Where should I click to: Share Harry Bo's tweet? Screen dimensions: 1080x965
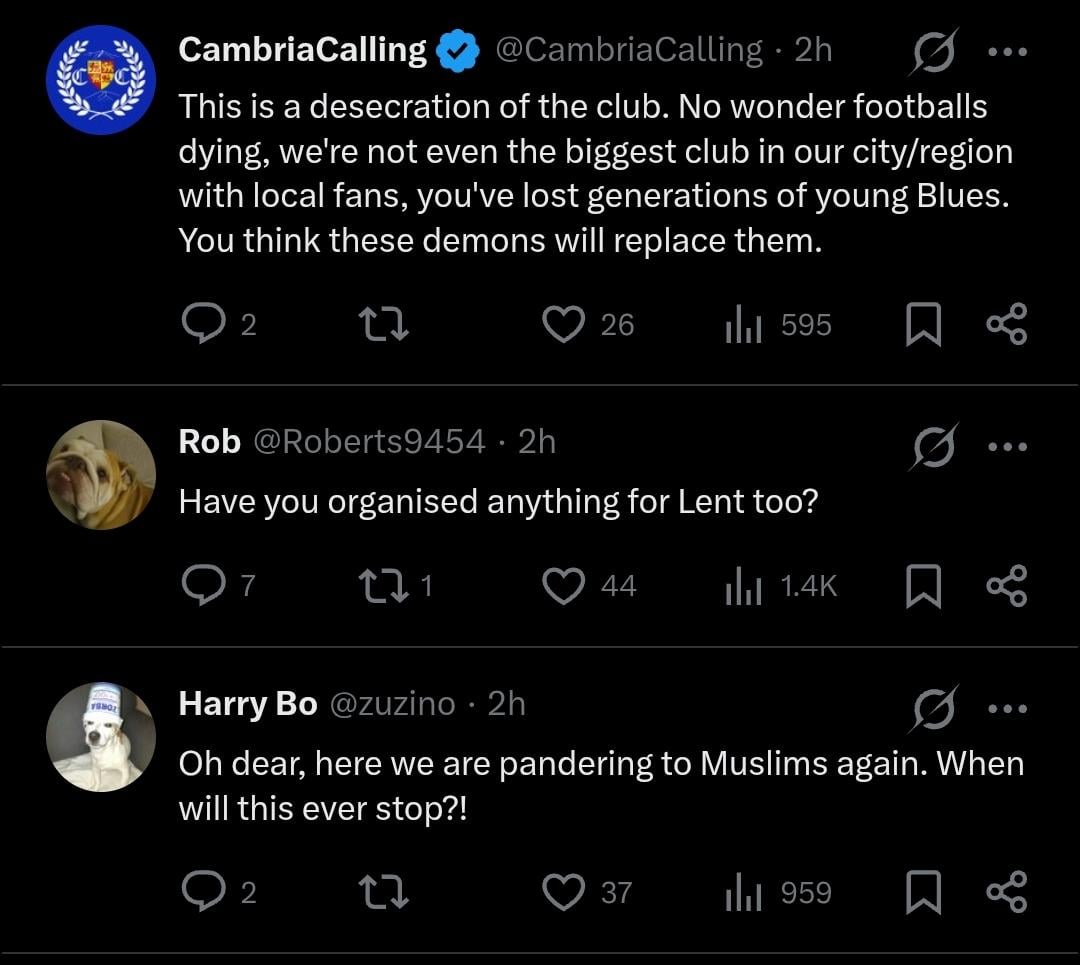coord(1006,892)
